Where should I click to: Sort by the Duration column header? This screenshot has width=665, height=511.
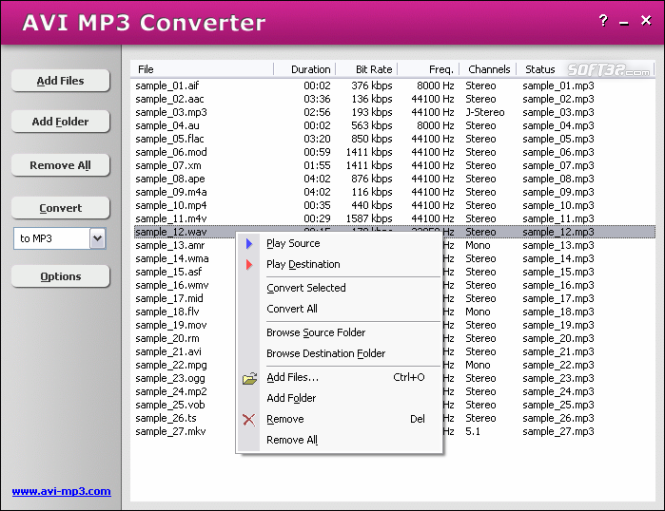305,69
